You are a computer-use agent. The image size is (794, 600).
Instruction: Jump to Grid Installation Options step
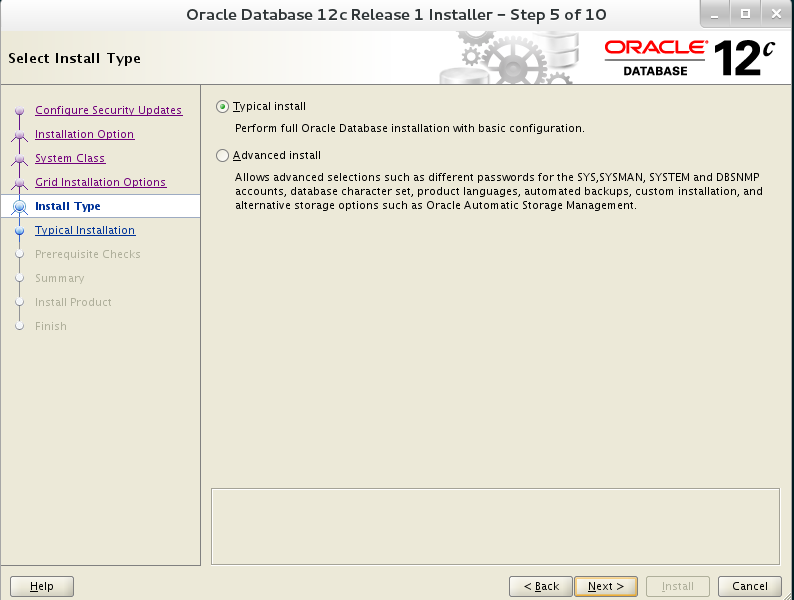(x=100, y=182)
